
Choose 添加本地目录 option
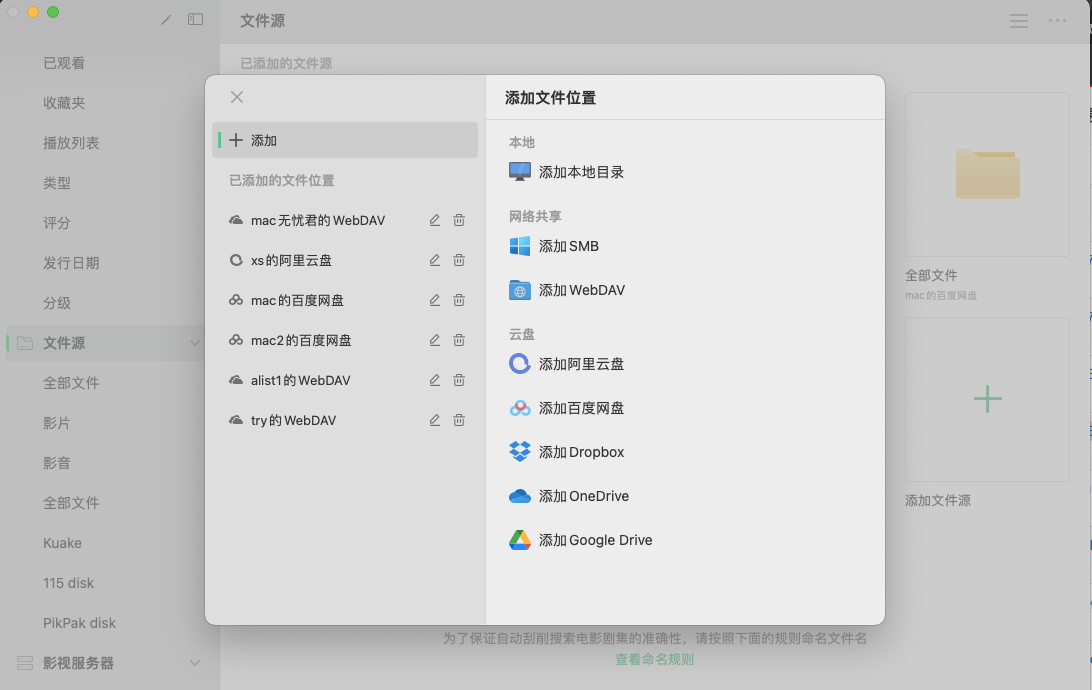580,172
